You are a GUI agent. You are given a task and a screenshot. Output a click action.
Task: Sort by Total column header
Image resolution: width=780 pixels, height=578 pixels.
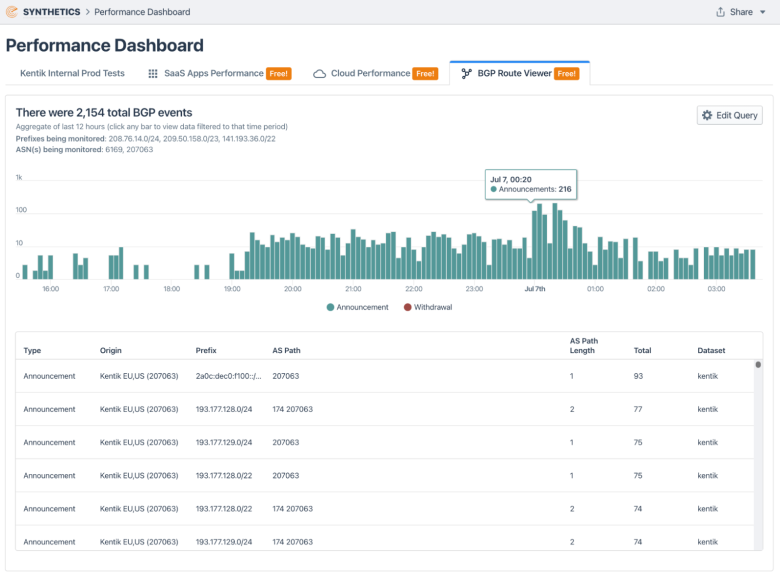coord(642,350)
